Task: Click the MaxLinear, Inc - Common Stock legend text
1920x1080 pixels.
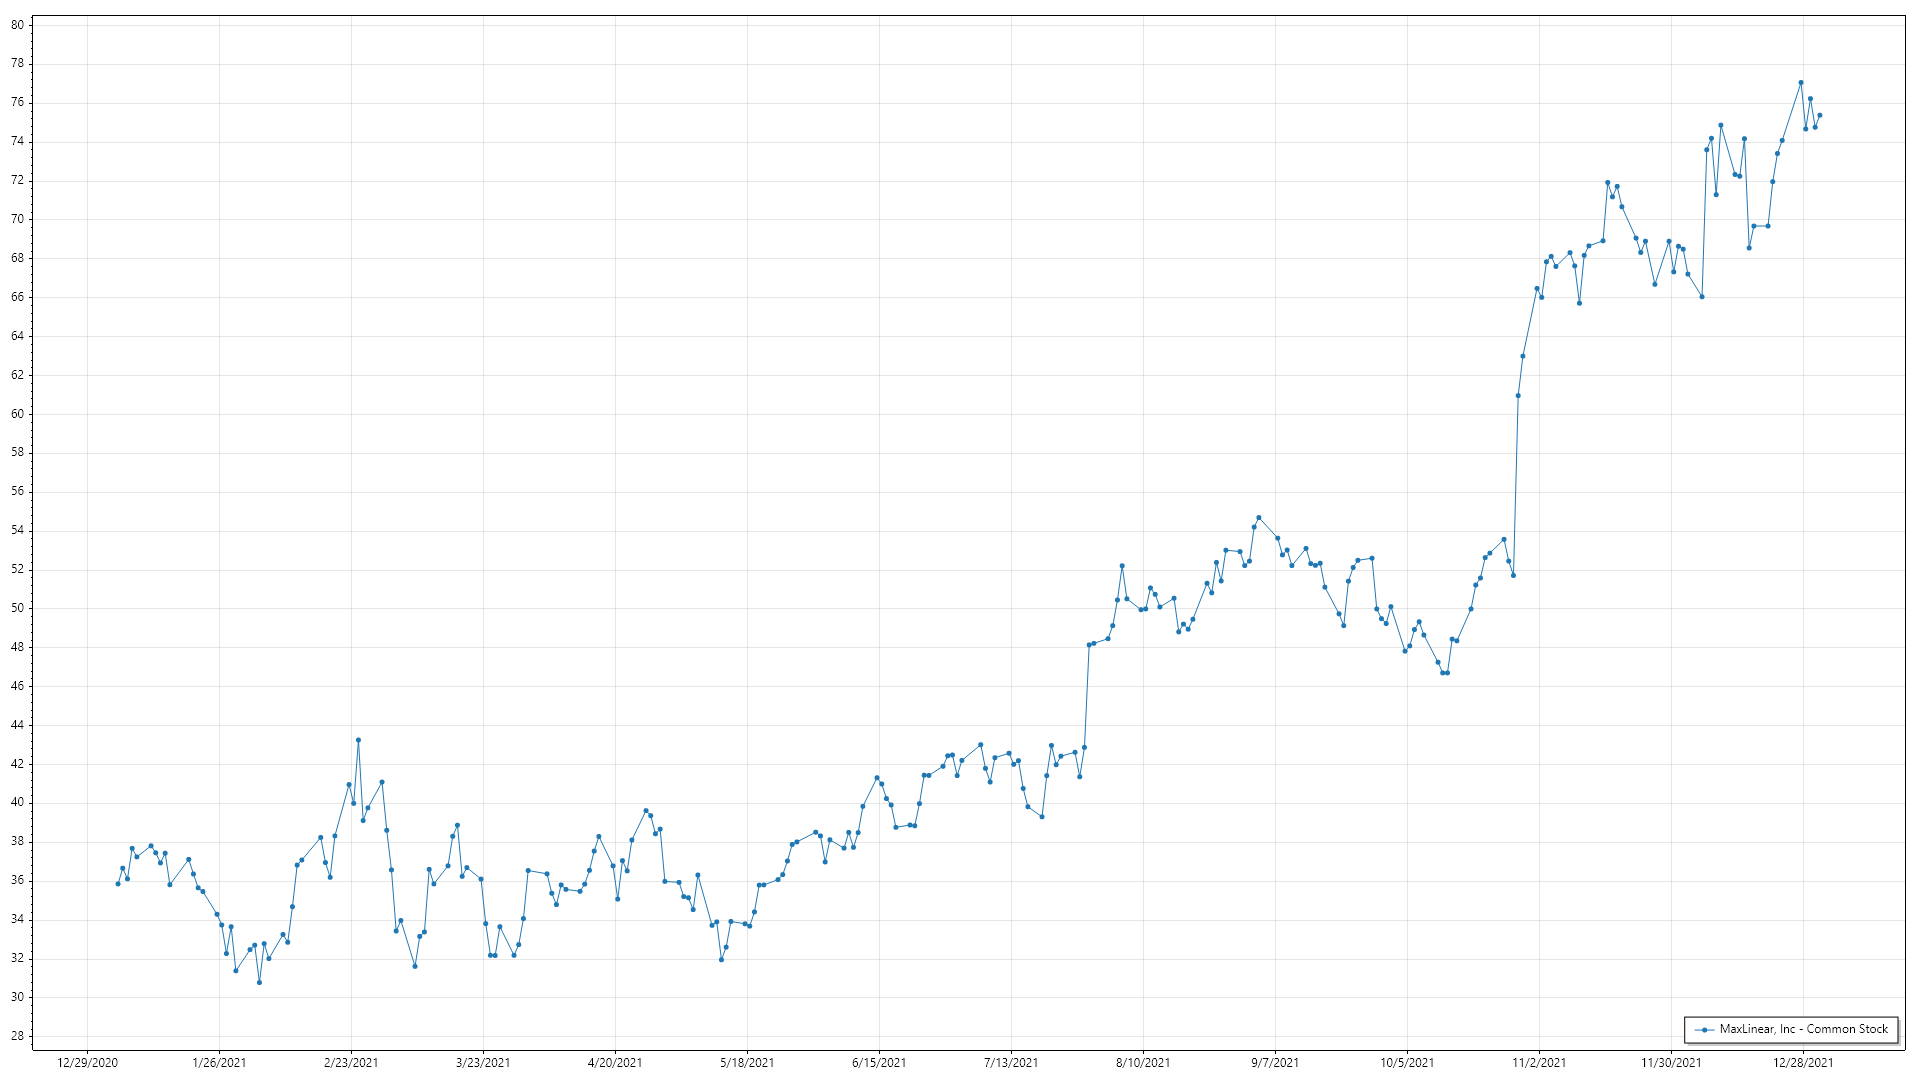Action: tap(1803, 1029)
